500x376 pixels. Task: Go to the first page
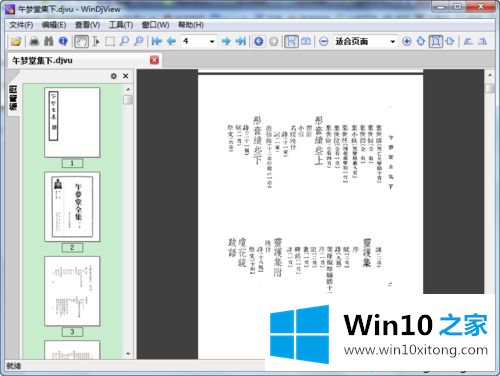[156, 41]
